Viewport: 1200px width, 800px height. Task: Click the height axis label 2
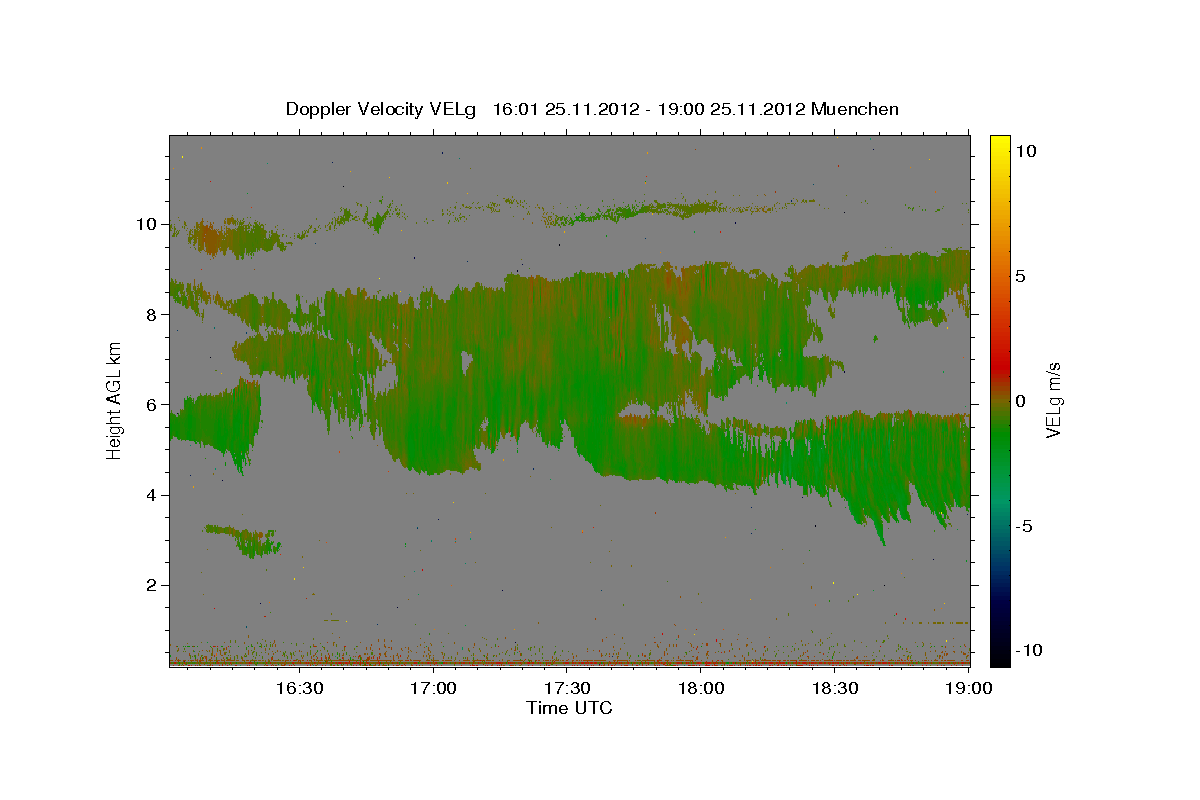point(151,585)
